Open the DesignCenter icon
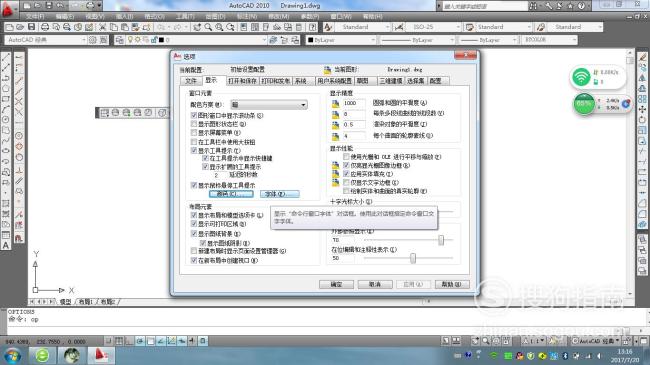The image size is (650, 365). [x=255, y=27]
